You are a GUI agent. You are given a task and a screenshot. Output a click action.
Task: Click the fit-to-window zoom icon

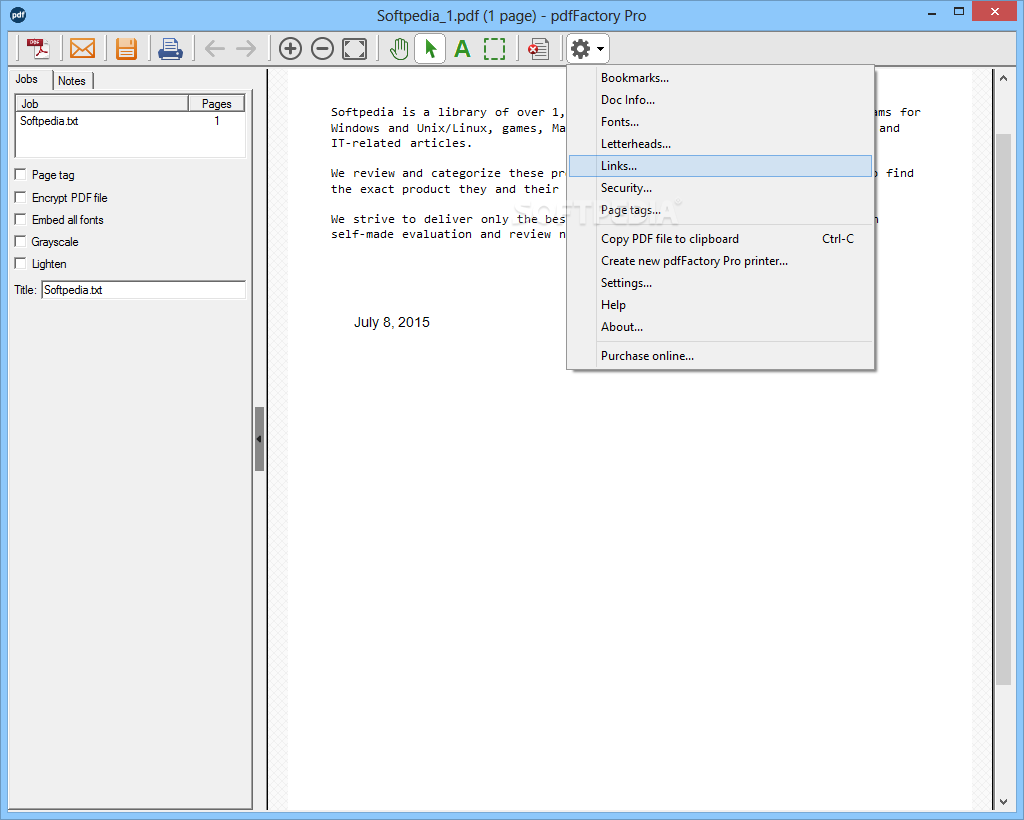(355, 48)
